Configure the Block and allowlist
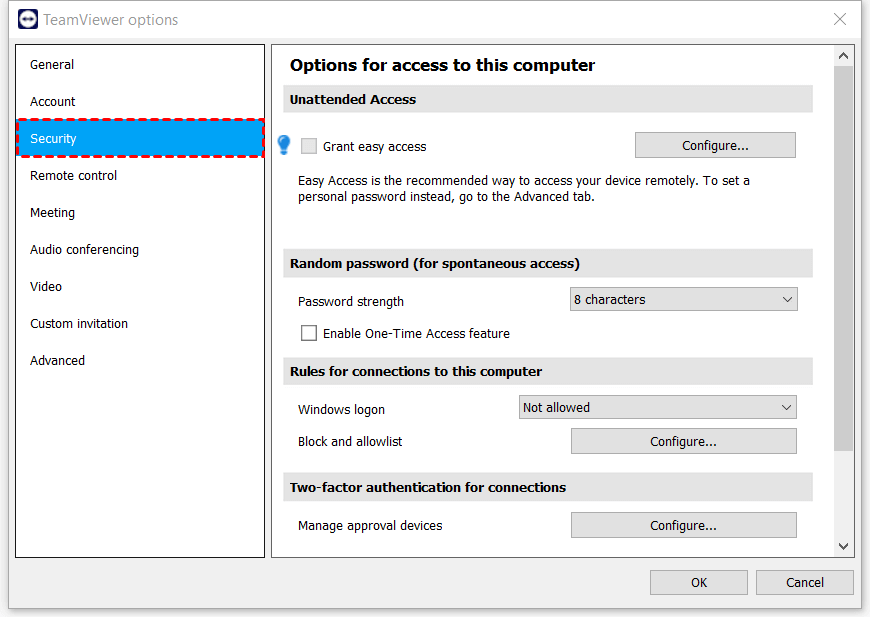 point(683,441)
